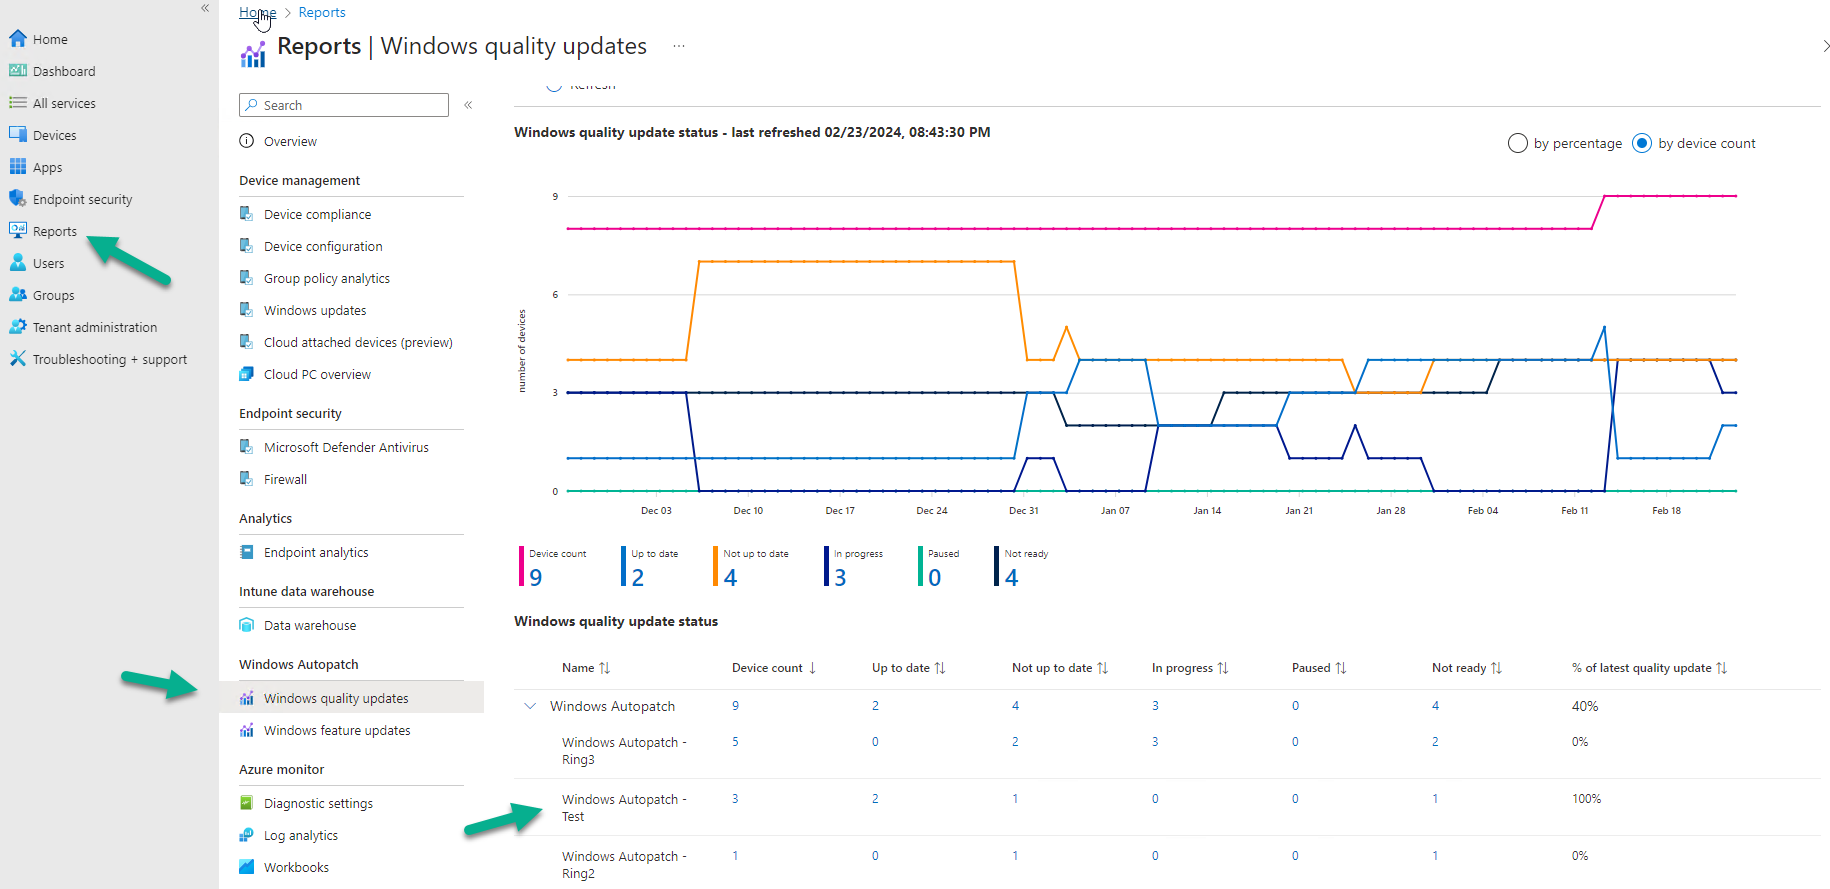Screen dimensions: 1830x889
Task: Select the by device count radio button
Action: point(1641,143)
